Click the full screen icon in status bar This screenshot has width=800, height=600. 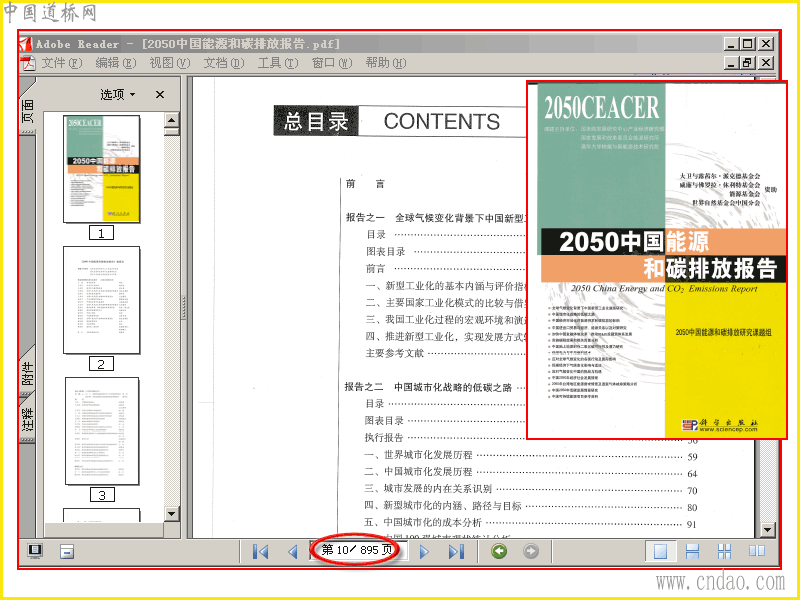point(35,551)
